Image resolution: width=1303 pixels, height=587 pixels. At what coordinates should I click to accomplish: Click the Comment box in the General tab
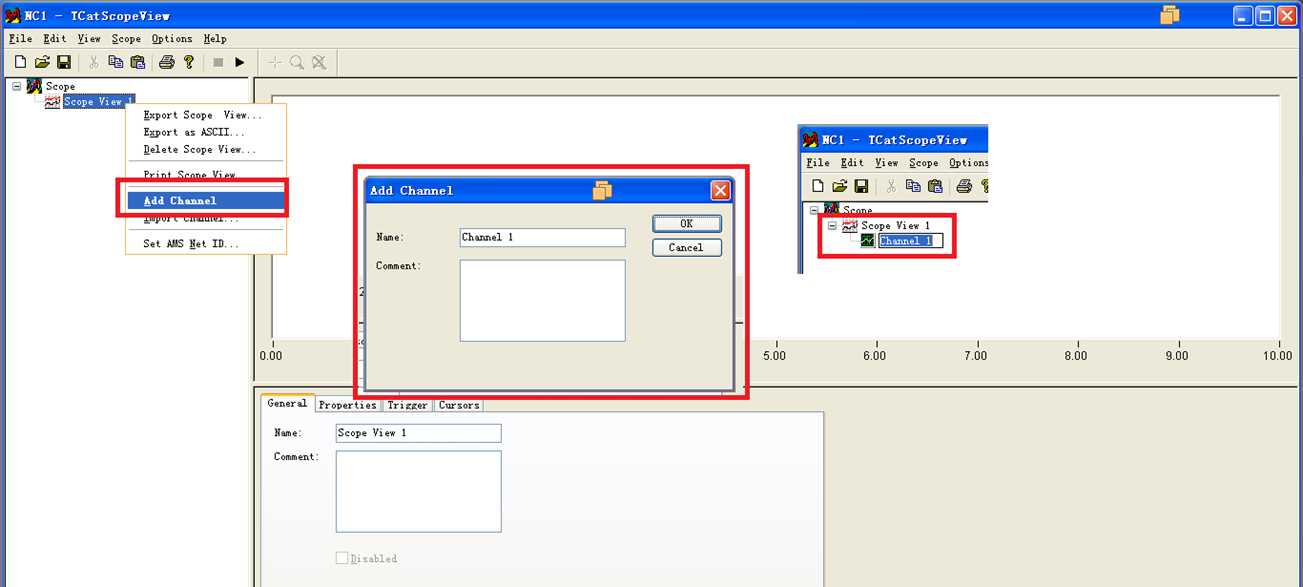click(x=418, y=492)
